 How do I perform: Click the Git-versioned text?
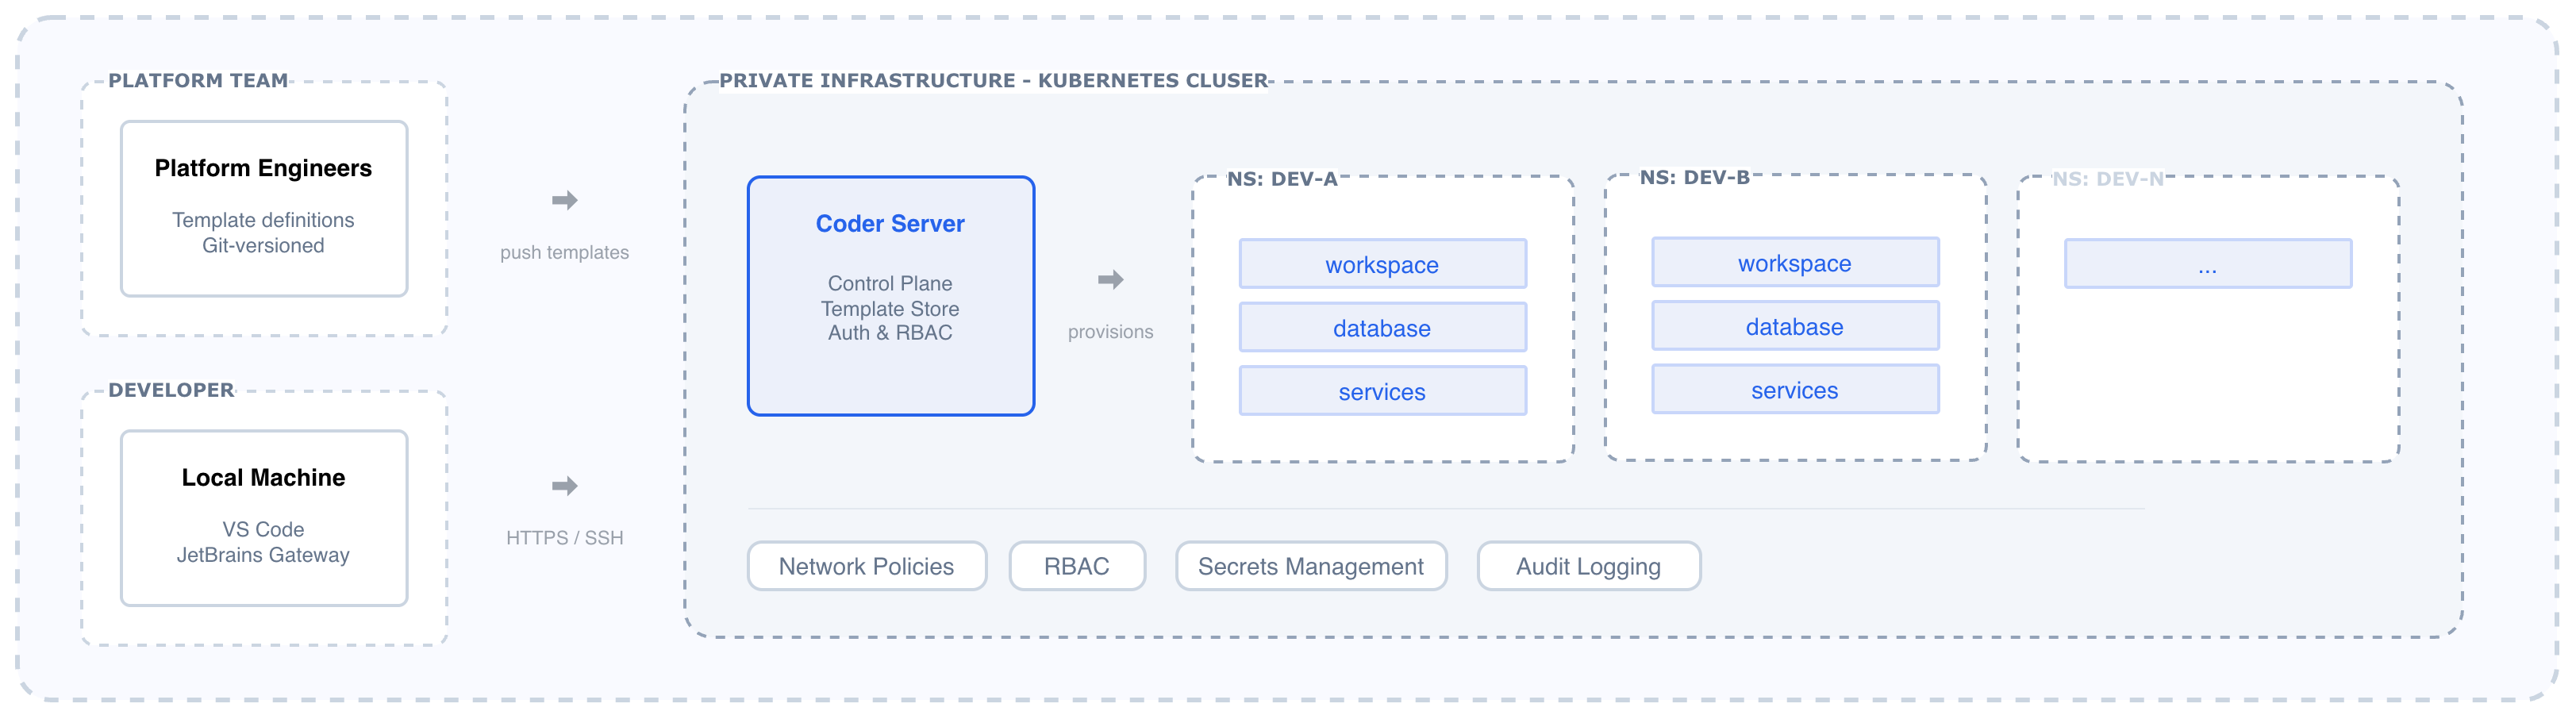point(263,246)
